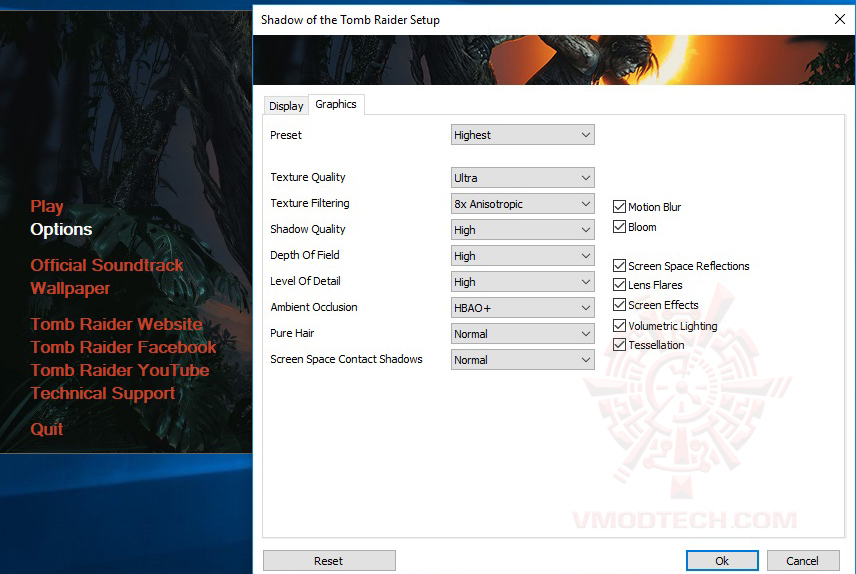856x574 pixels.
Task: Click the Texture Quality label text
Action: coord(308,177)
